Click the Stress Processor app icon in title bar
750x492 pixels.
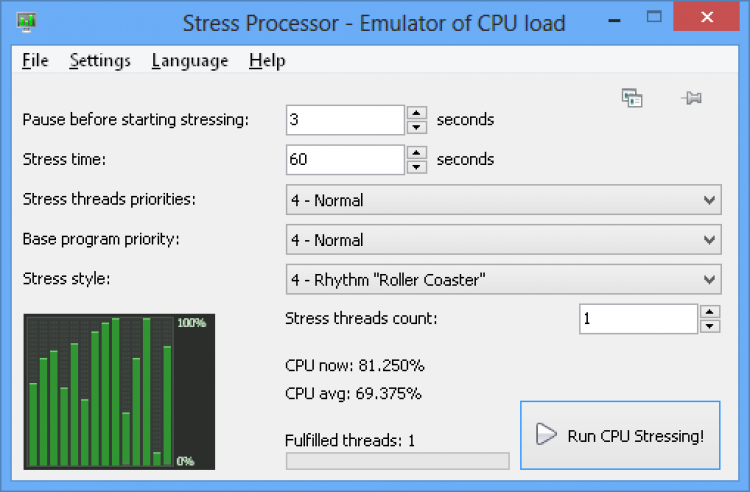point(27,21)
